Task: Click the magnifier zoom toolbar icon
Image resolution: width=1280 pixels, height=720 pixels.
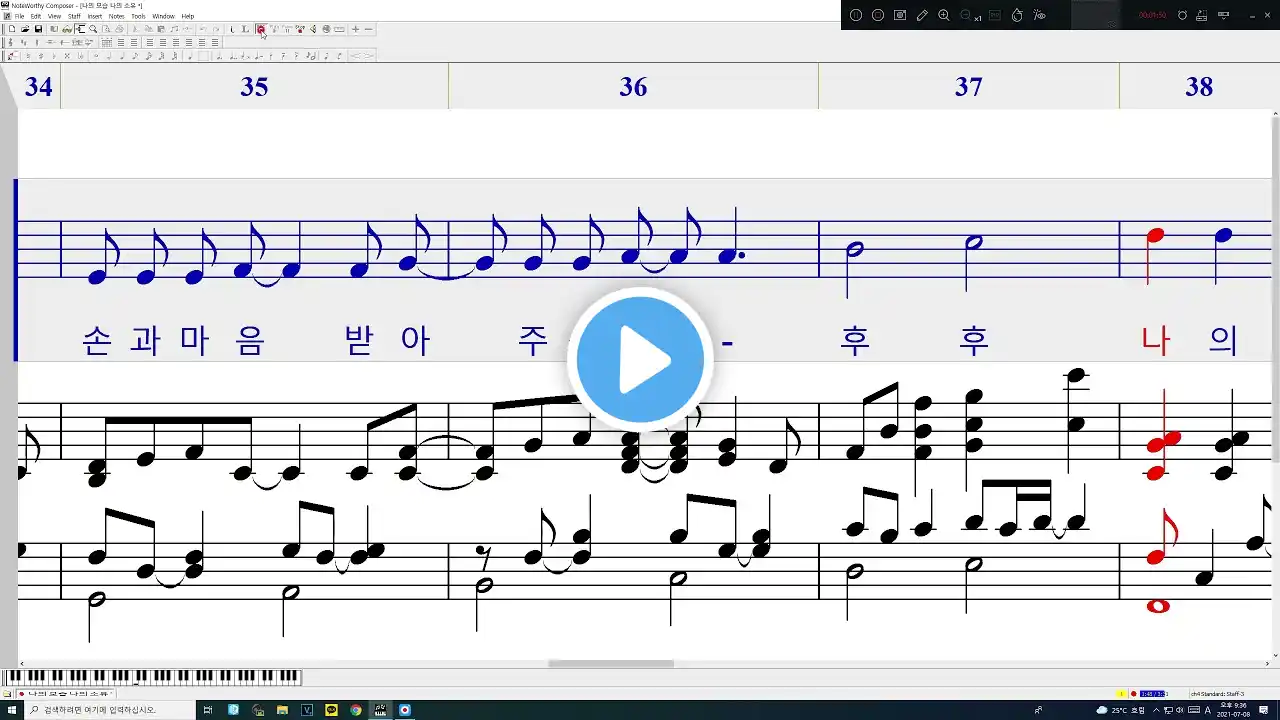Action: pos(93,29)
